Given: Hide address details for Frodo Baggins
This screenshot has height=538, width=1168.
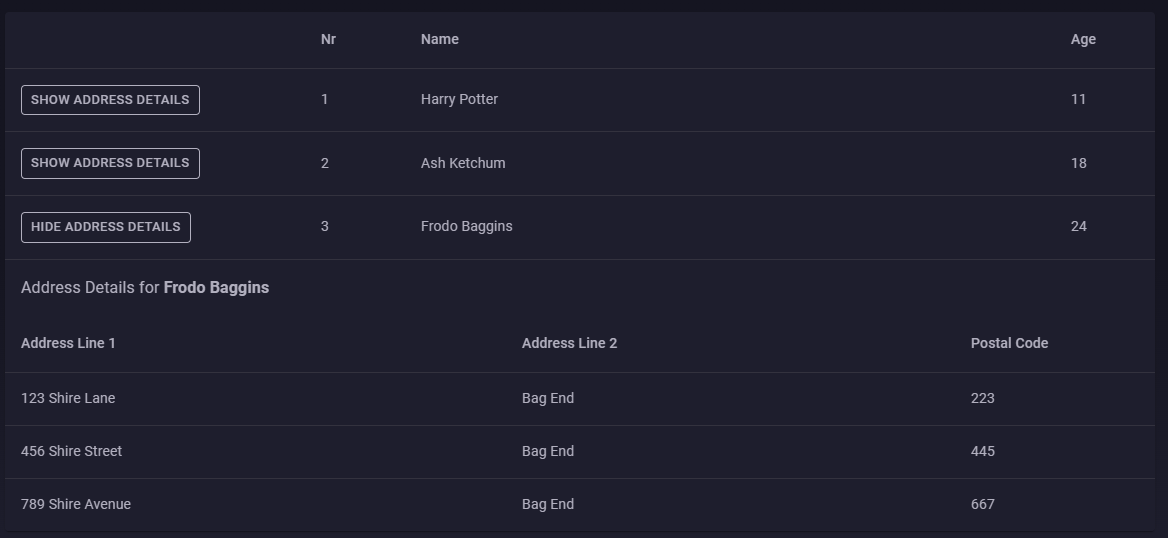Looking at the screenshot, I should [x=106, y=227].
